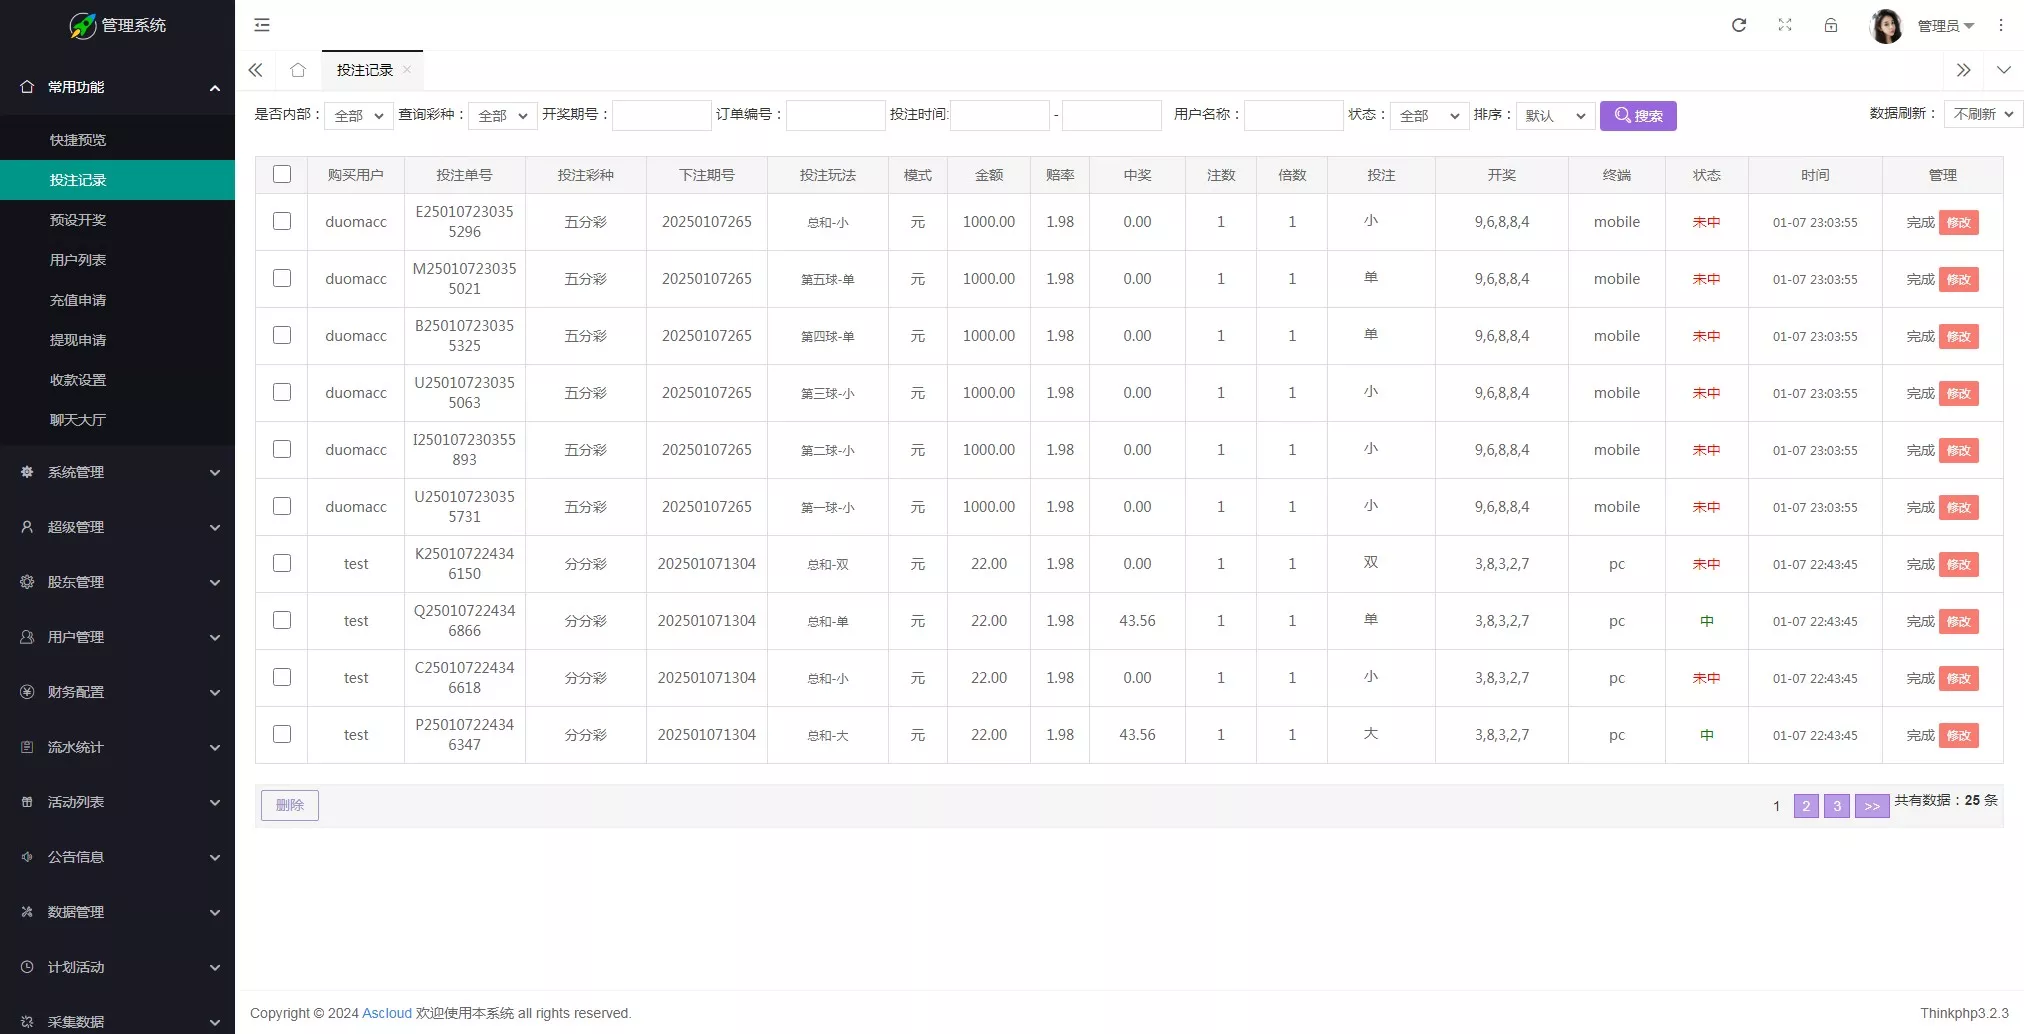Open the vertical three-dot more menu
The image size is (2024, 1034).
tap(2001, 25)
